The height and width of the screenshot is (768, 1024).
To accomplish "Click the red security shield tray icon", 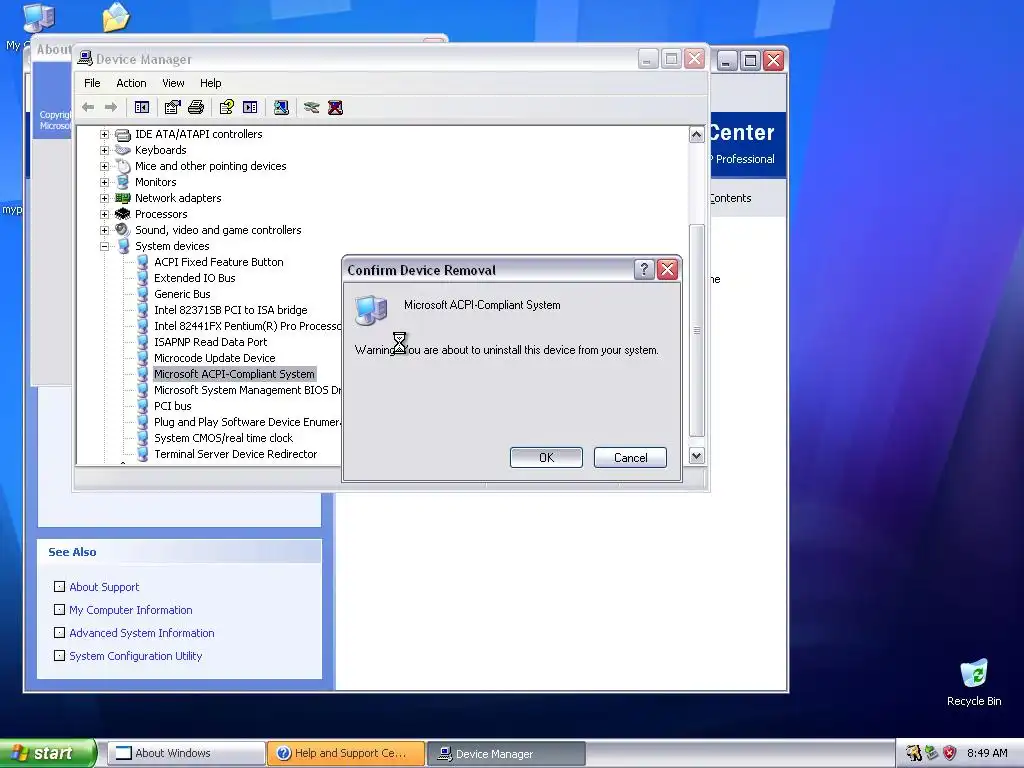I will tap(950, 753).
